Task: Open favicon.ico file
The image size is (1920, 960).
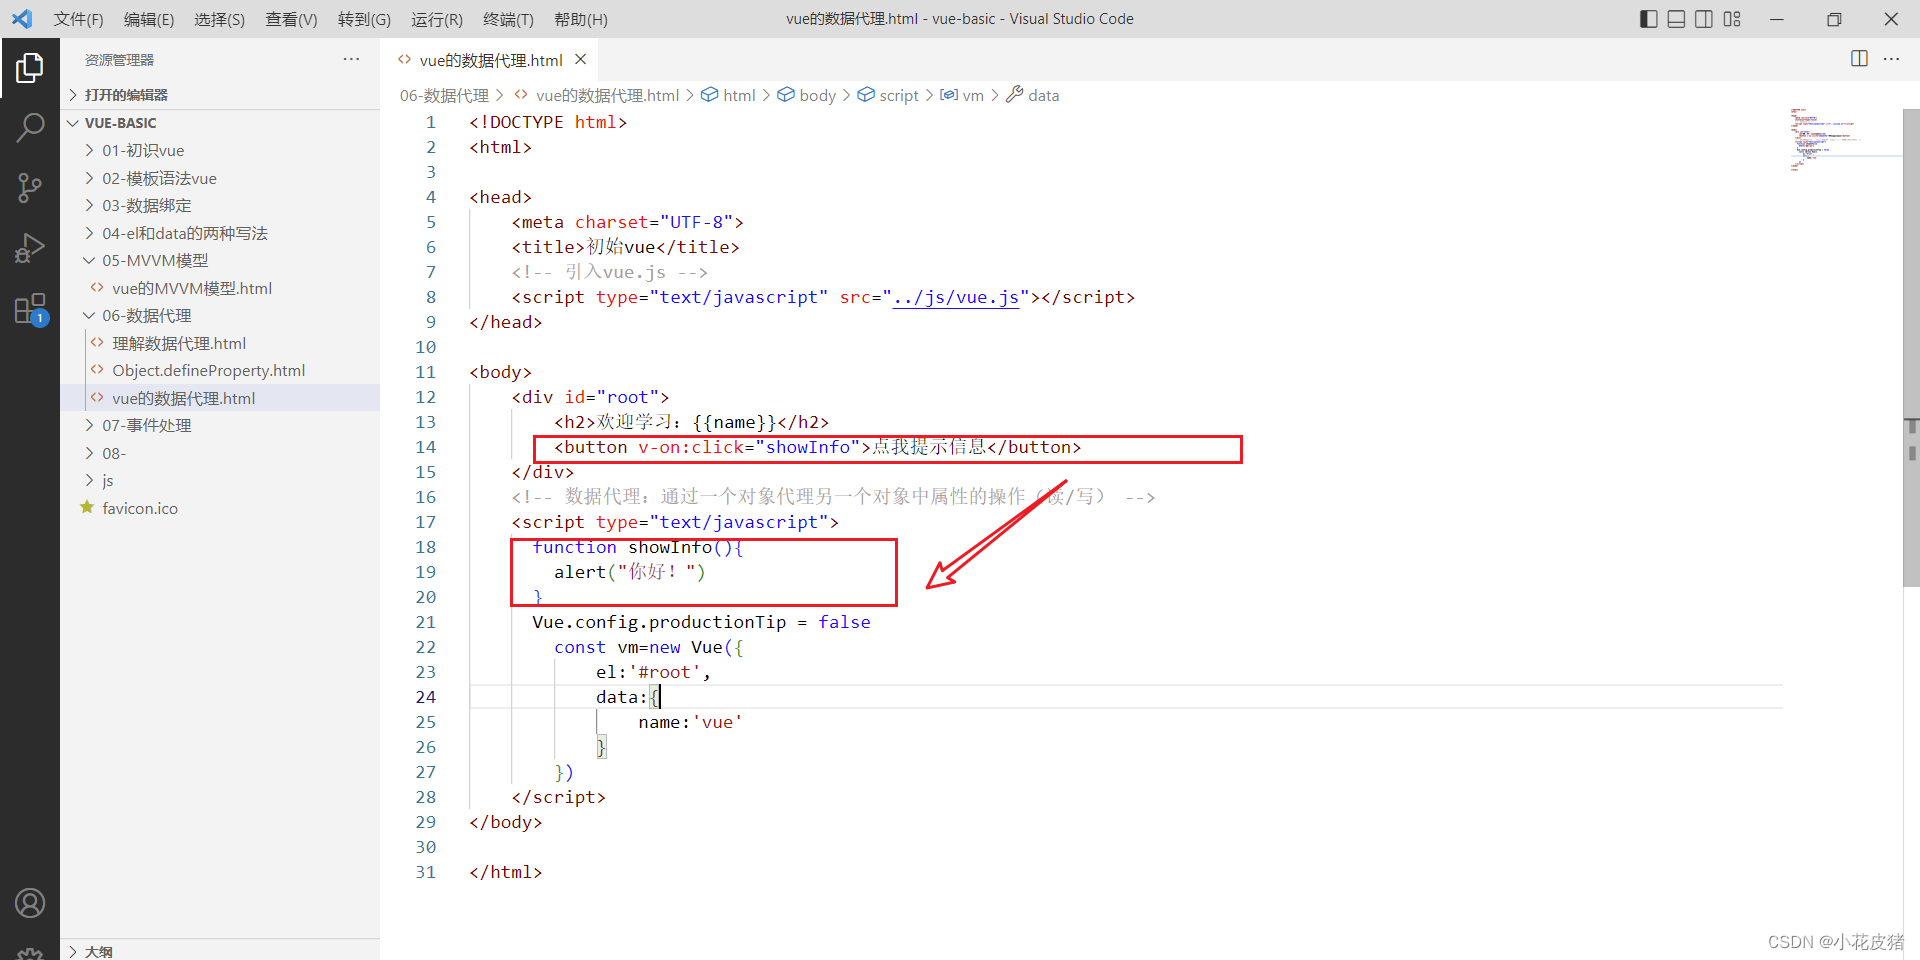Action: 220,508
